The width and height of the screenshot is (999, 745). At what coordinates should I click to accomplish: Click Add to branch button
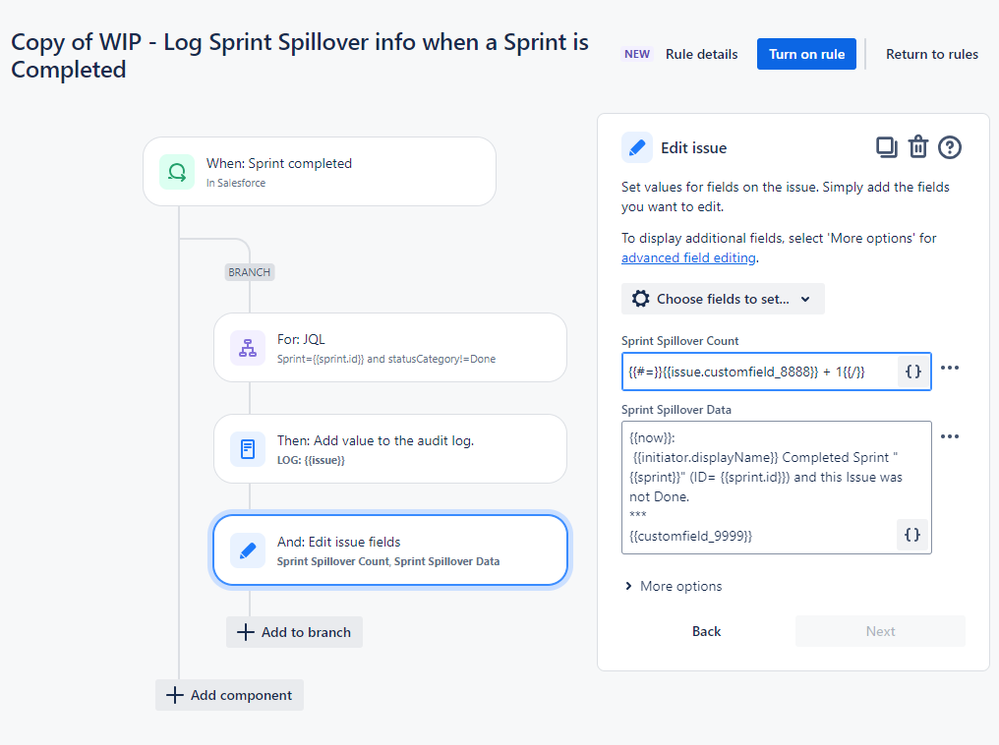tap(294, 632)
